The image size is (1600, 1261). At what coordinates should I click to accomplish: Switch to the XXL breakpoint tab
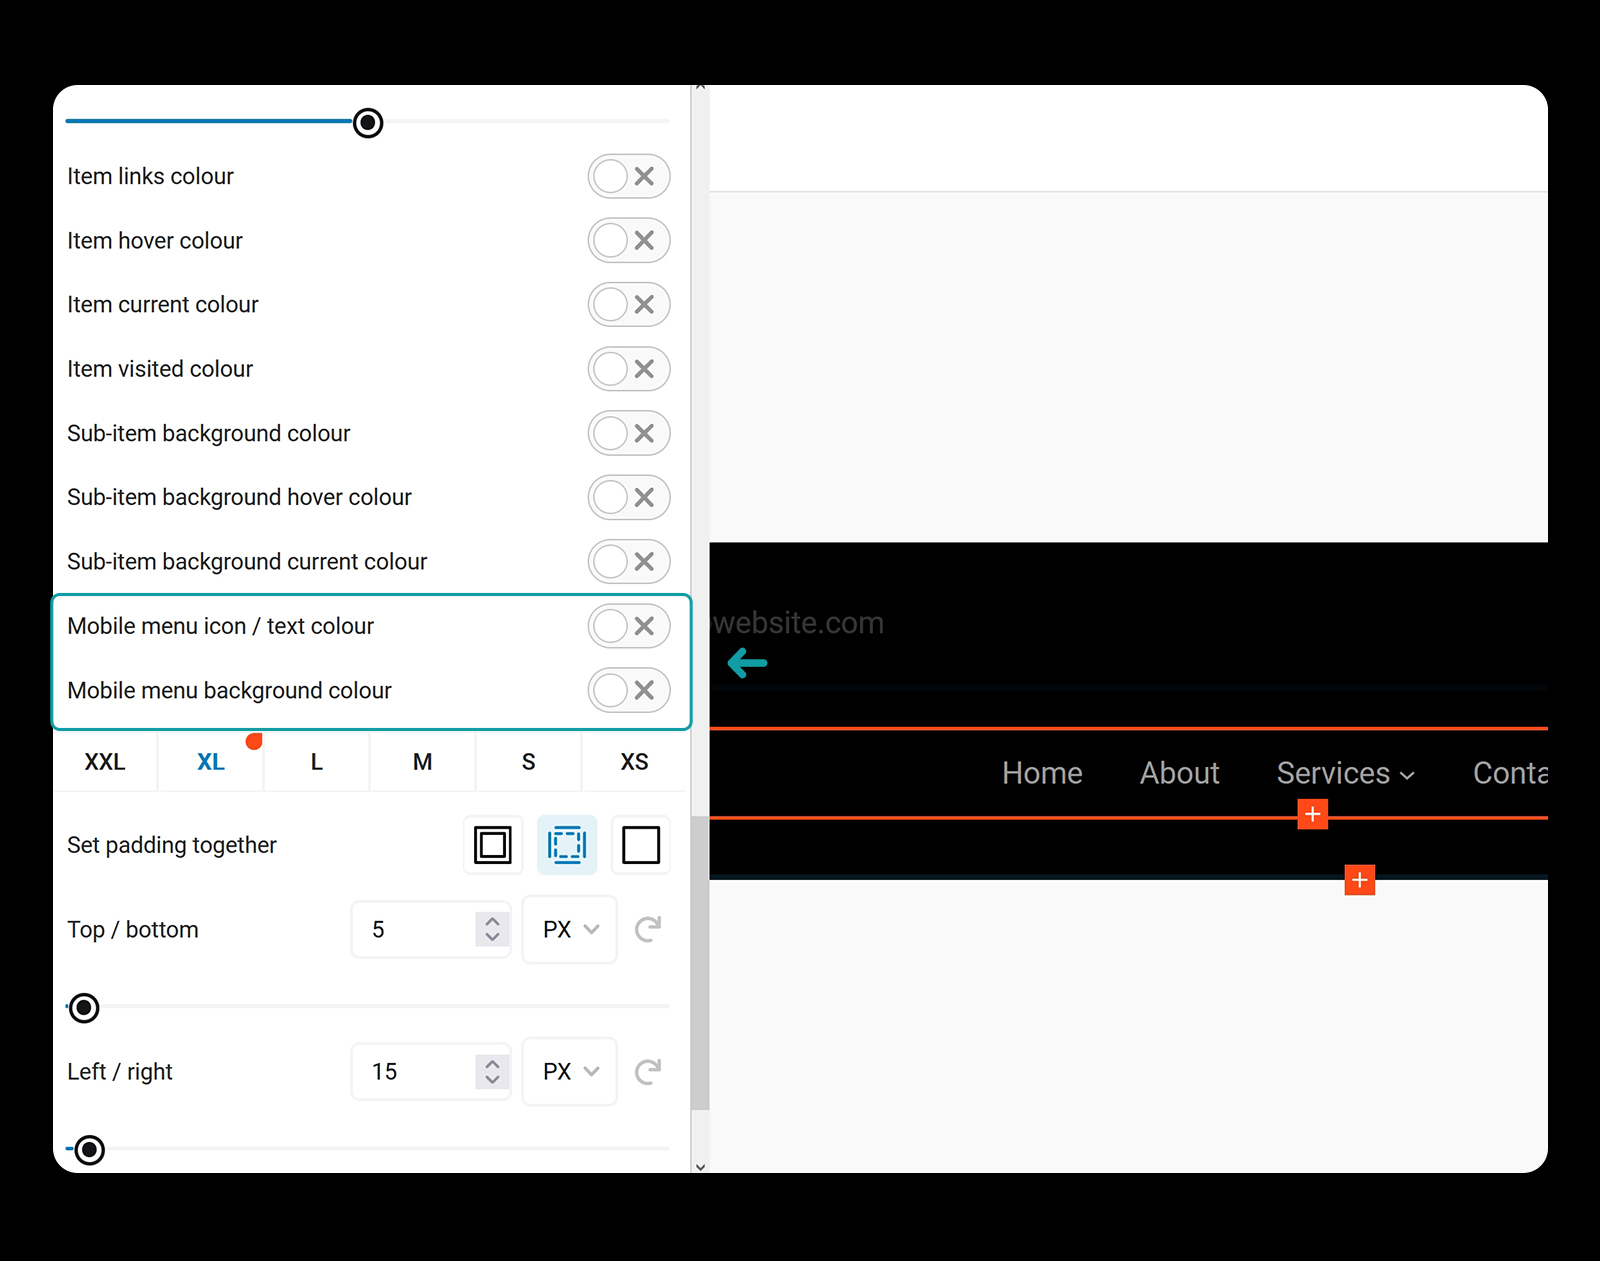(105, 762)
